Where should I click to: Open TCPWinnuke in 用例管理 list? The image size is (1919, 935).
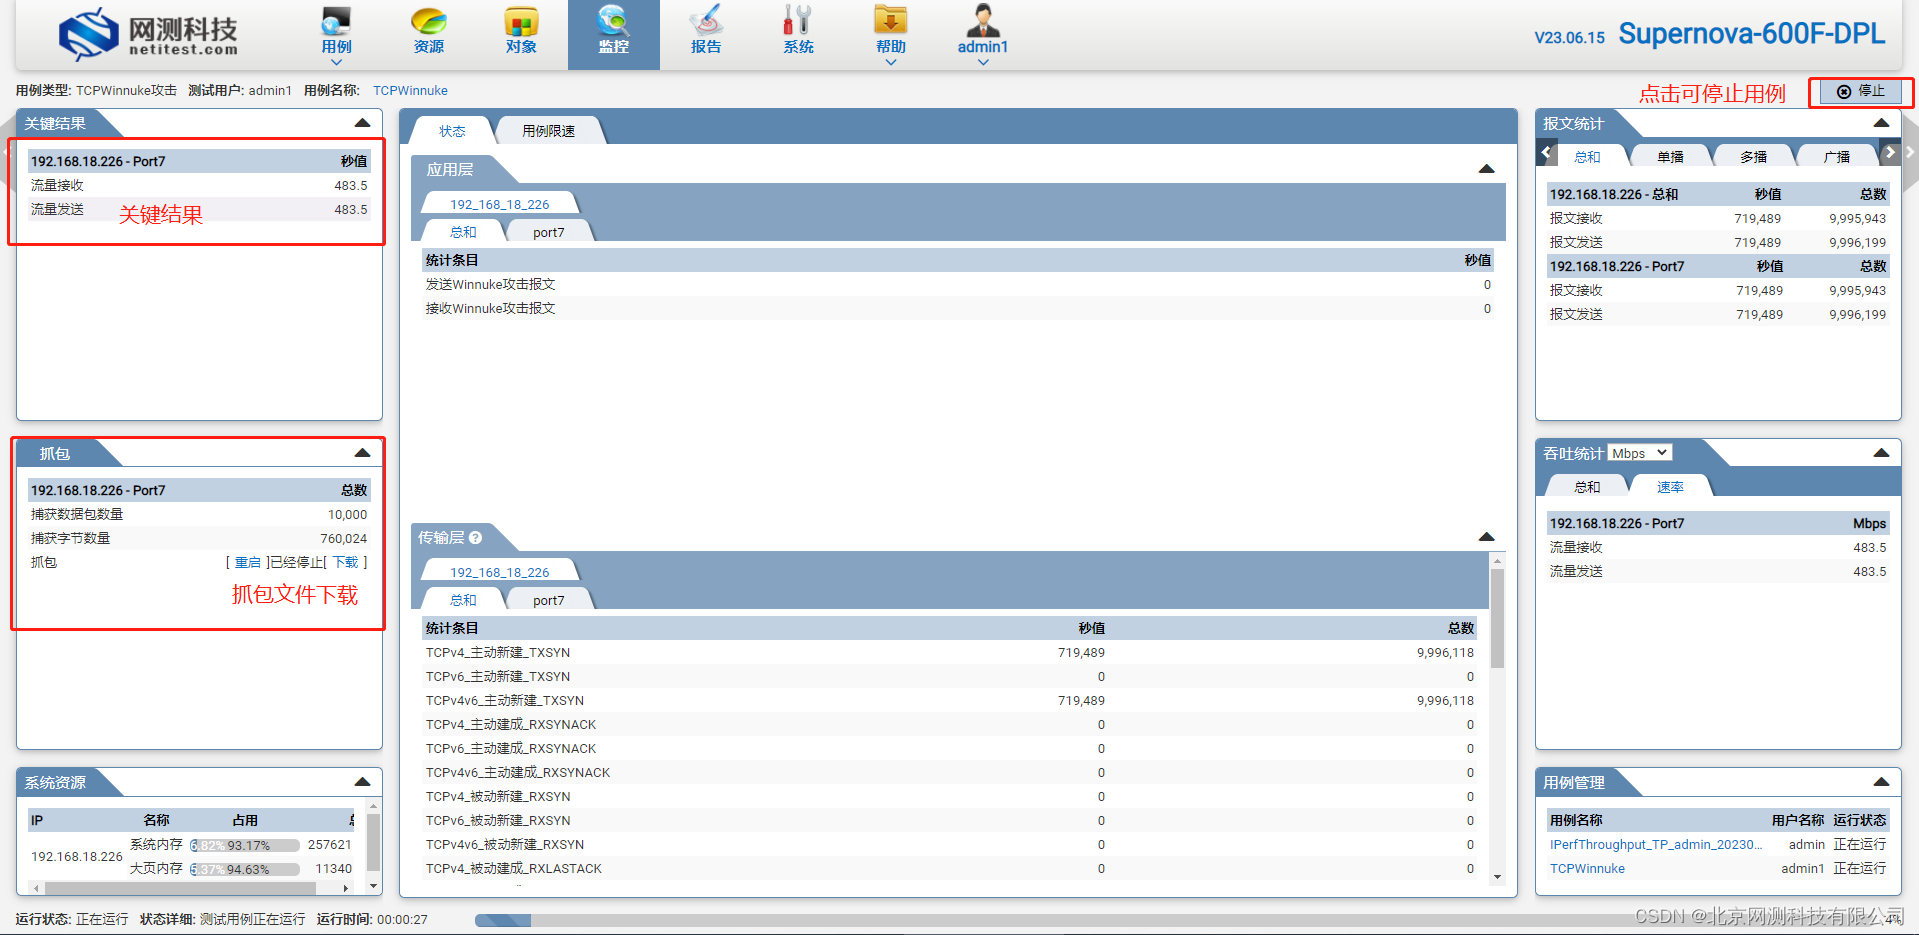coord(1587,868)
